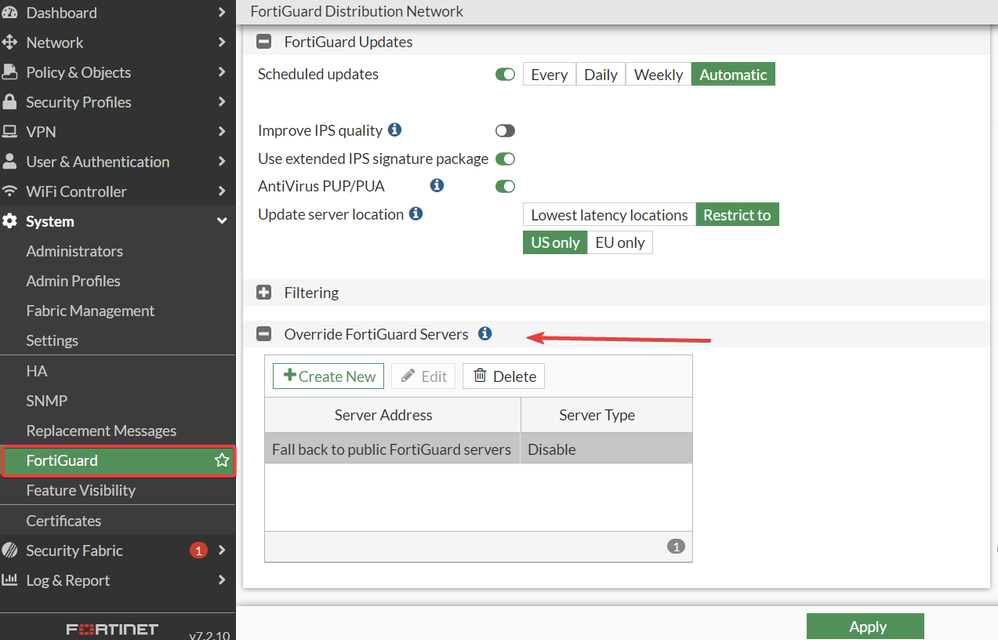Select EU only server restriction

pyautogui.click(x=620, y=242)
